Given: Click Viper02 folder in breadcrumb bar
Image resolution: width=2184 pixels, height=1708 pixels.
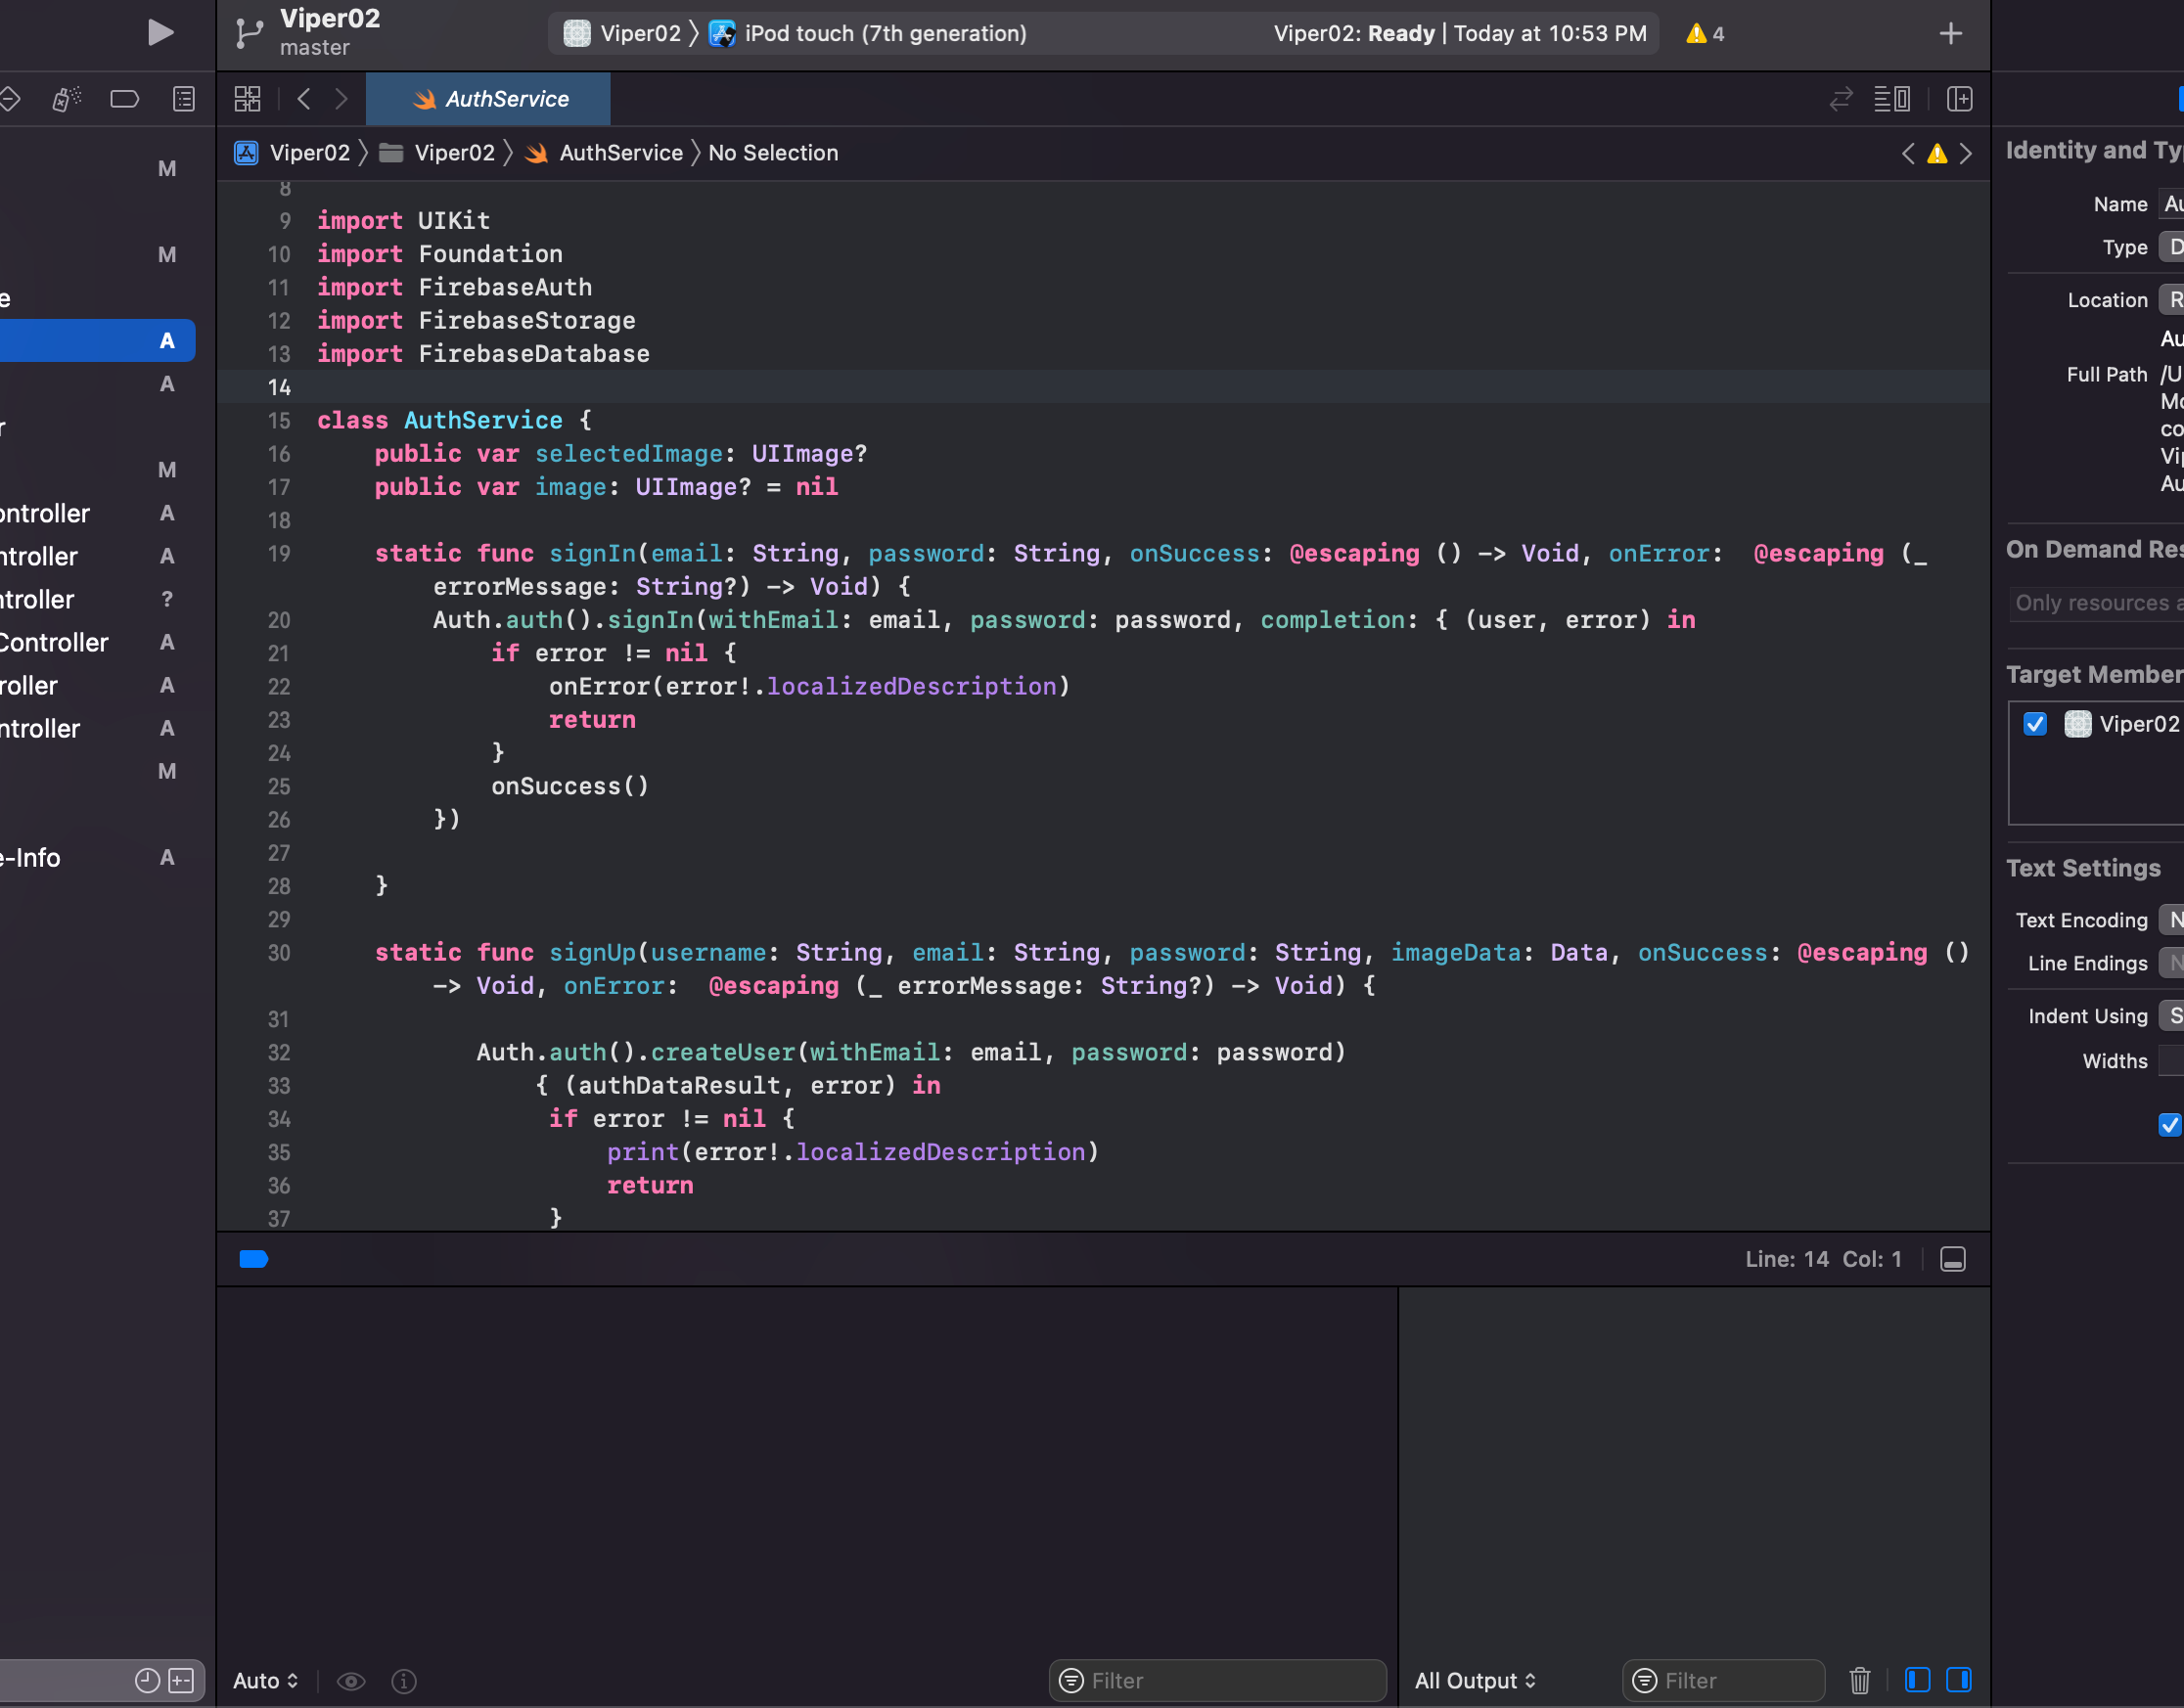Looking at the screenshot, I should (x=453, y=153).
